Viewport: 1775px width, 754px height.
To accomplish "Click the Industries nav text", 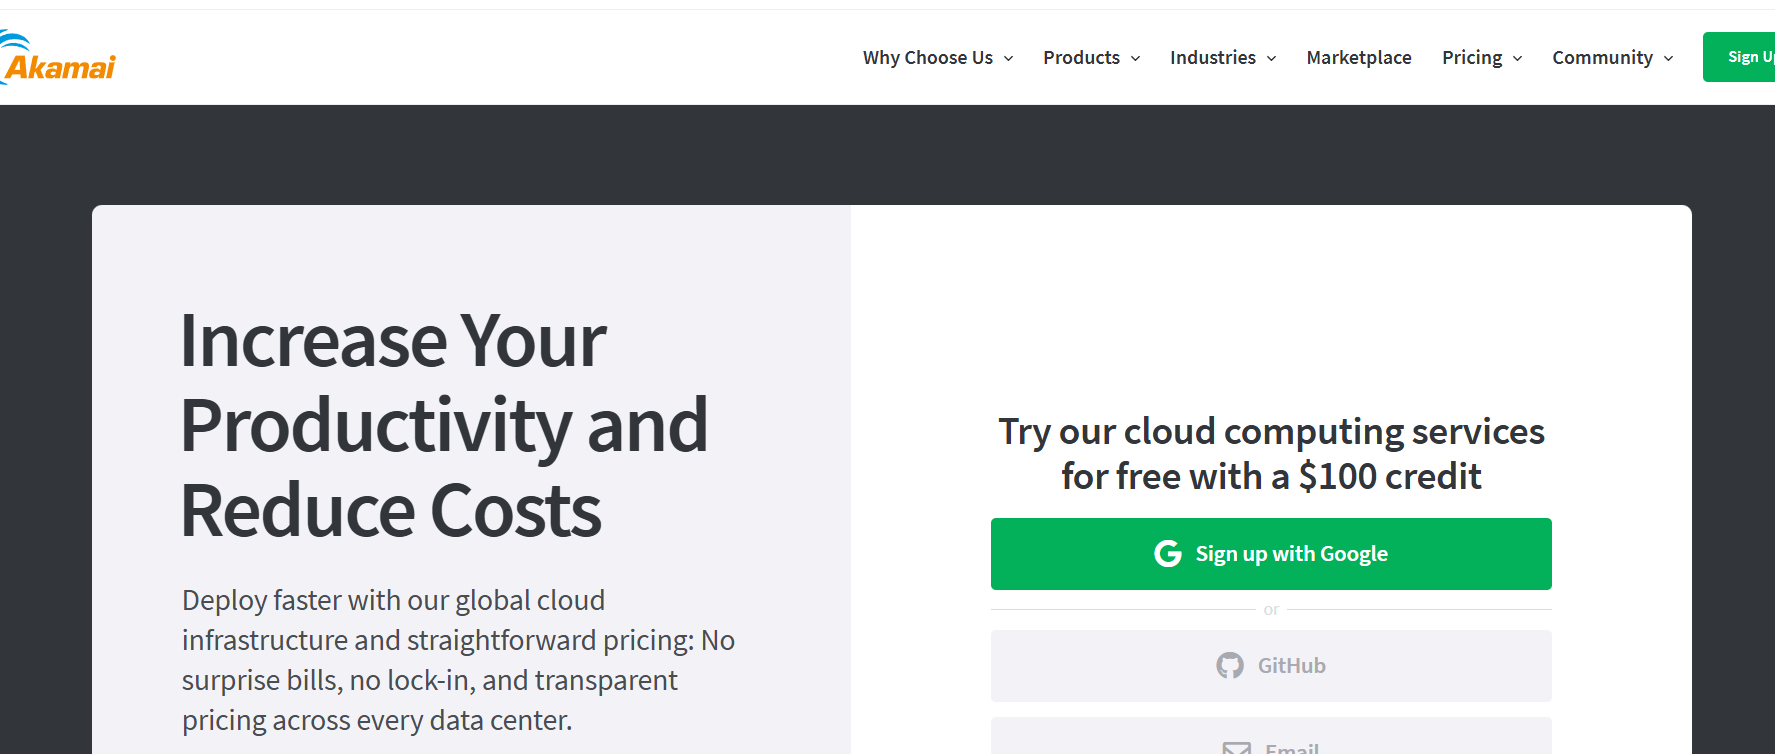I will tap(1212, 58).
